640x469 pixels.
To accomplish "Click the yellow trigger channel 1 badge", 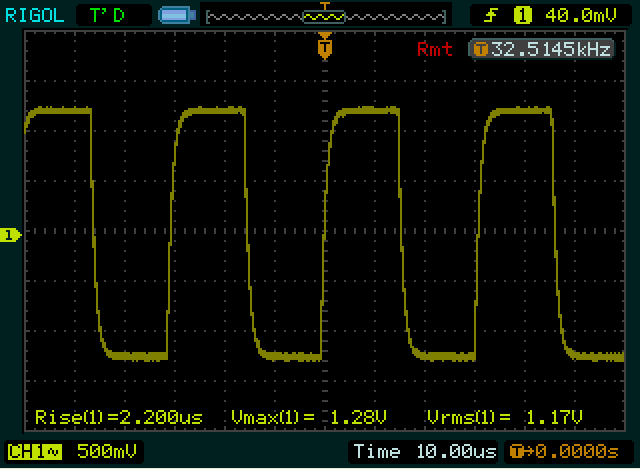I will click(522, 16).
